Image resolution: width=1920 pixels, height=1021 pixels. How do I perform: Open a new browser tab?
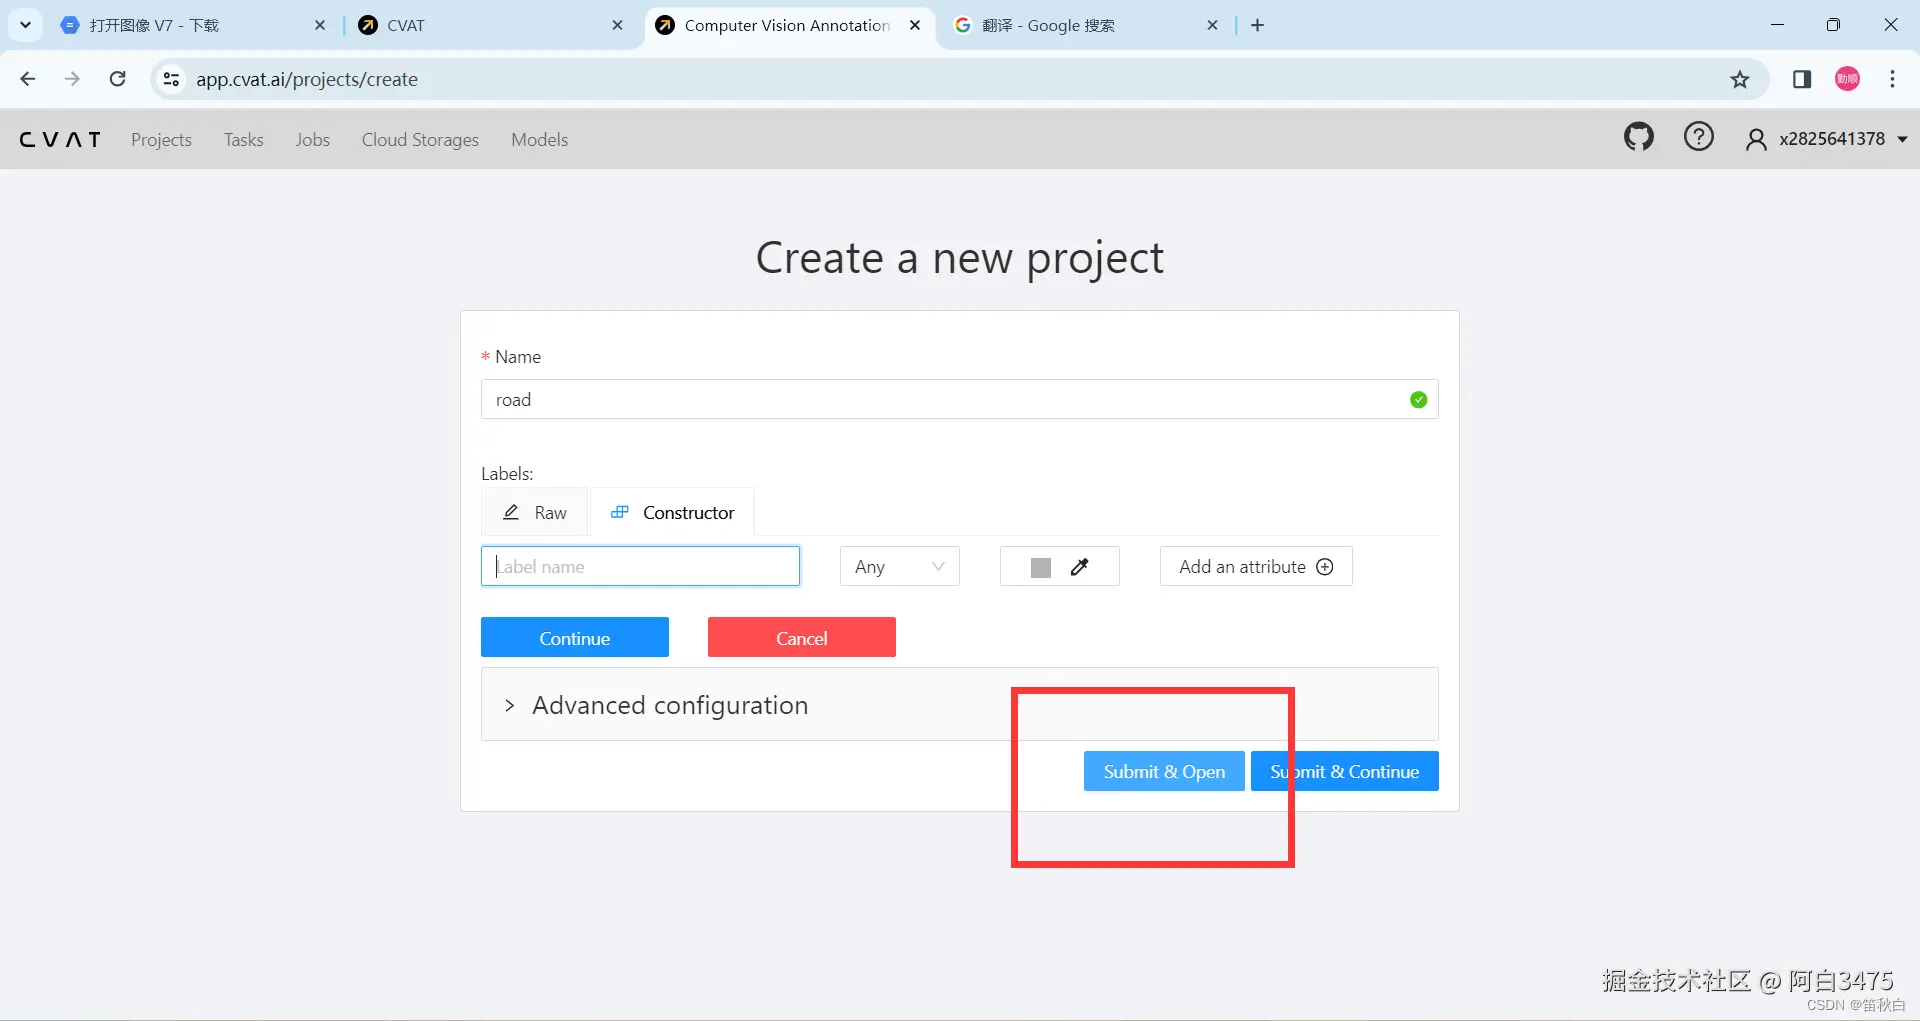click(1258, 25)
